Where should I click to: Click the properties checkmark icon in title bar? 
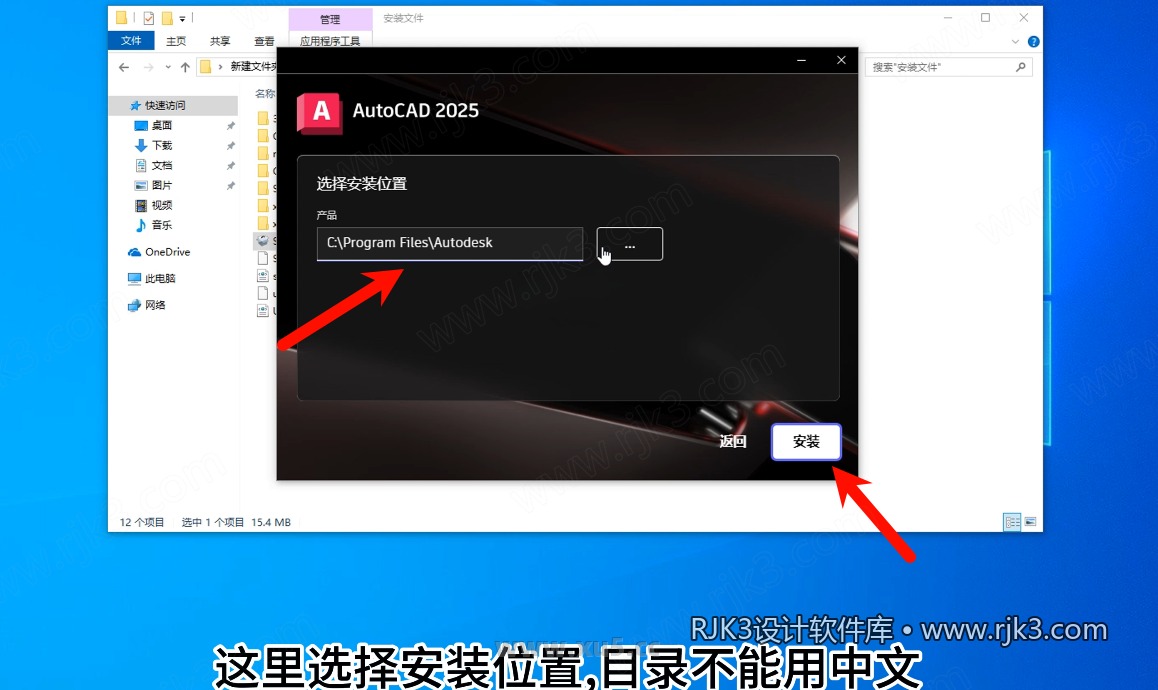click(x=148, y=18)
